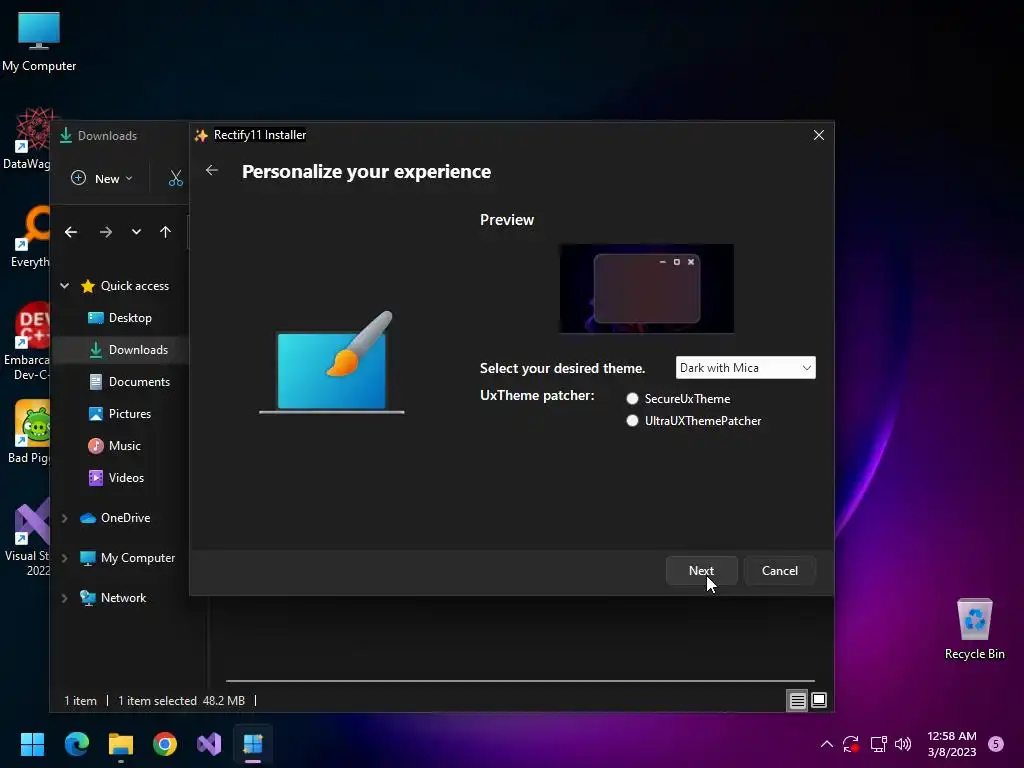Click the Cut scissors icon in Explorer
This screenshot has width=1024, height=768.
tap(175, 178)
